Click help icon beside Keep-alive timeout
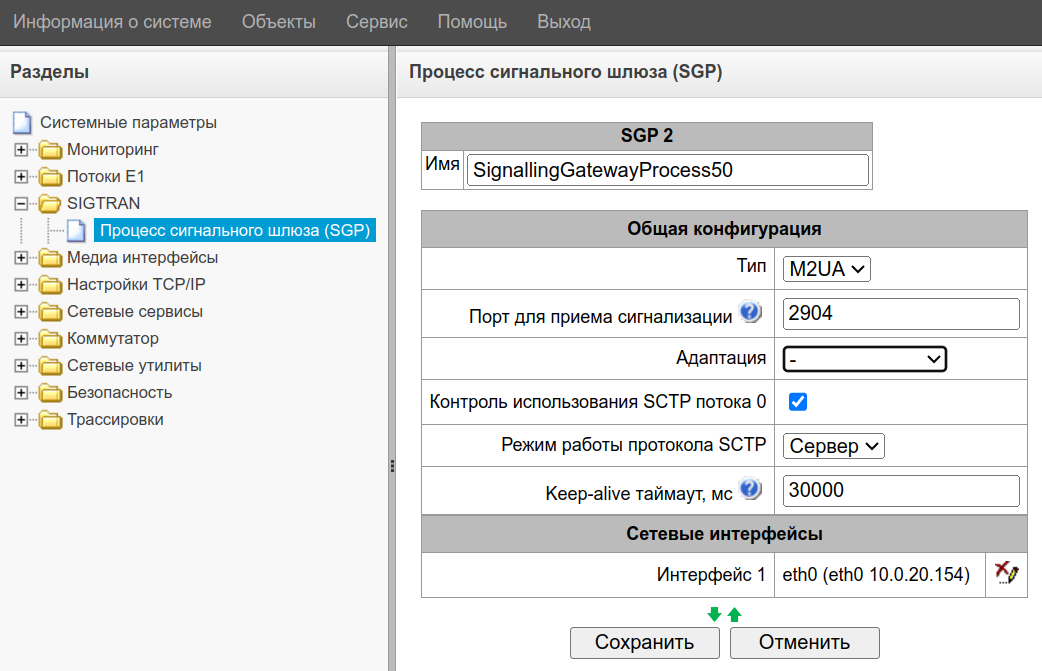1042x671 pixels. 750,491
